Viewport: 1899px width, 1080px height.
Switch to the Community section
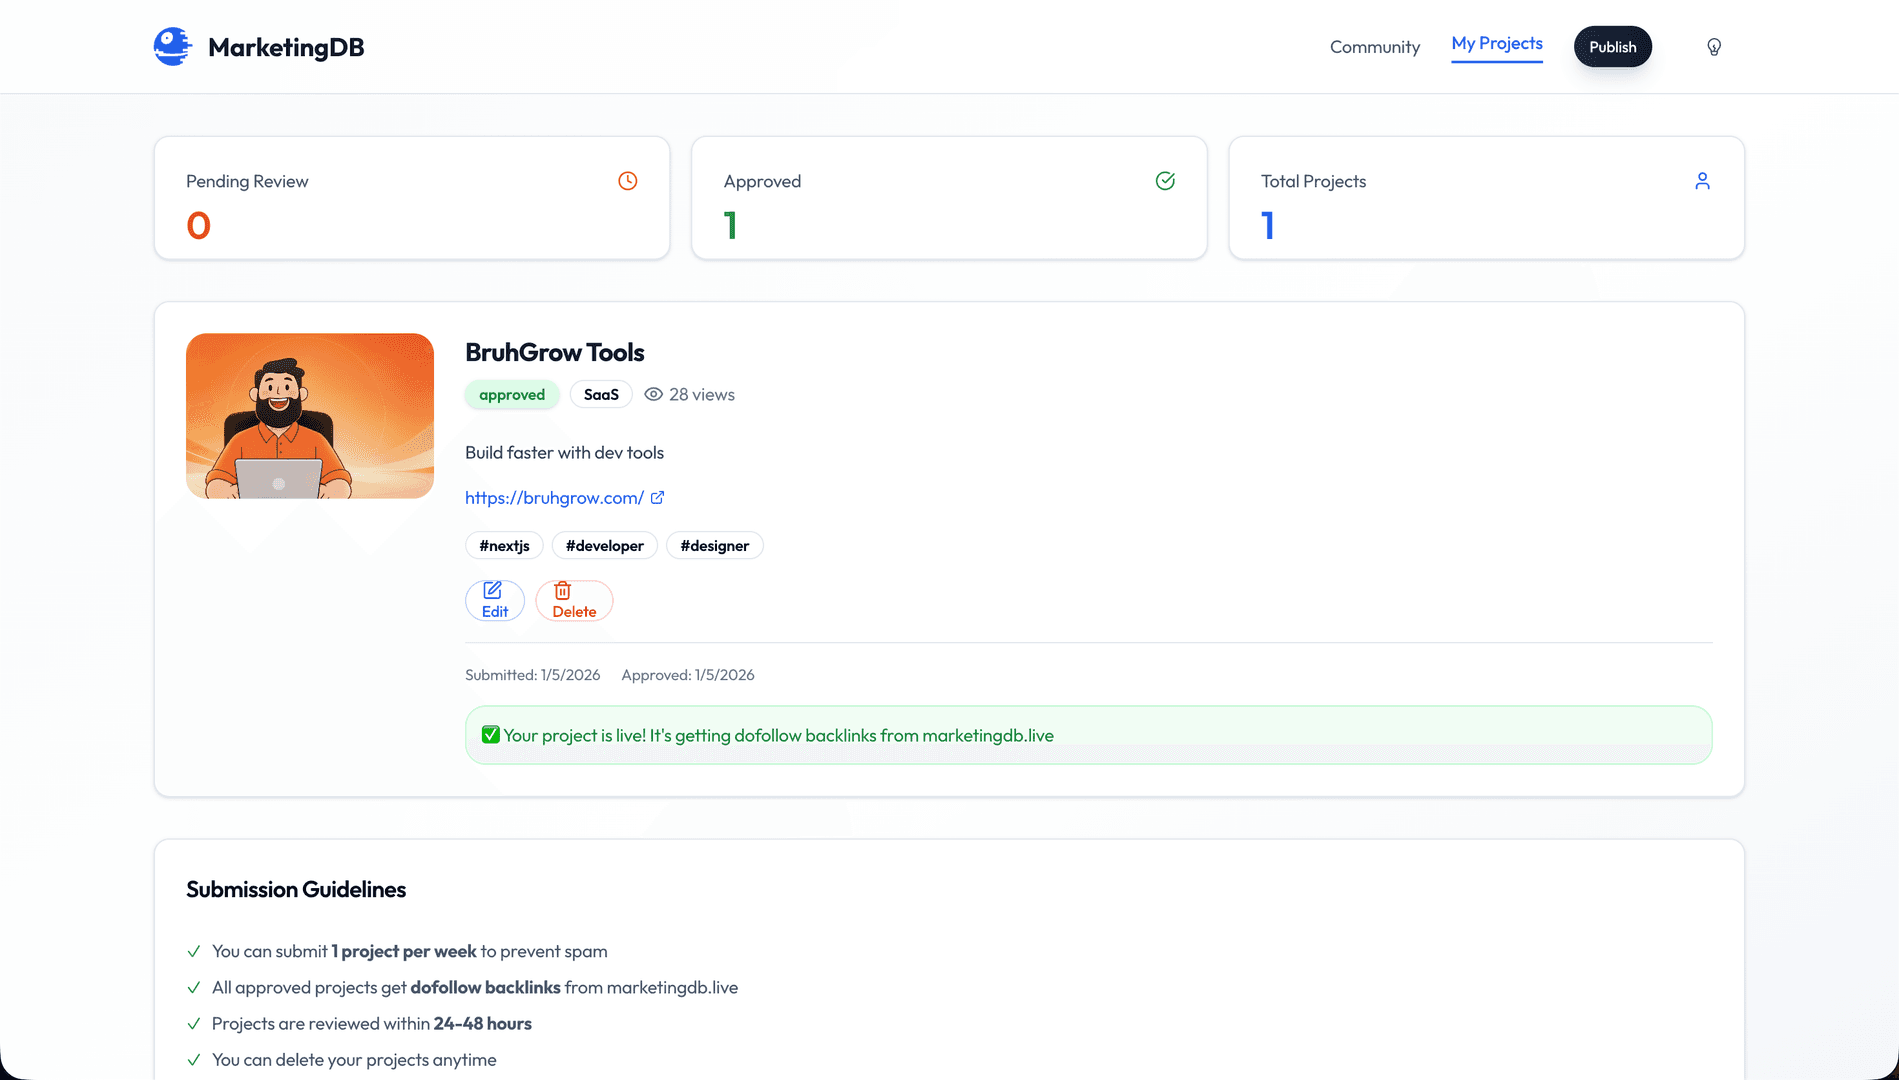(x=1374, y=46)
